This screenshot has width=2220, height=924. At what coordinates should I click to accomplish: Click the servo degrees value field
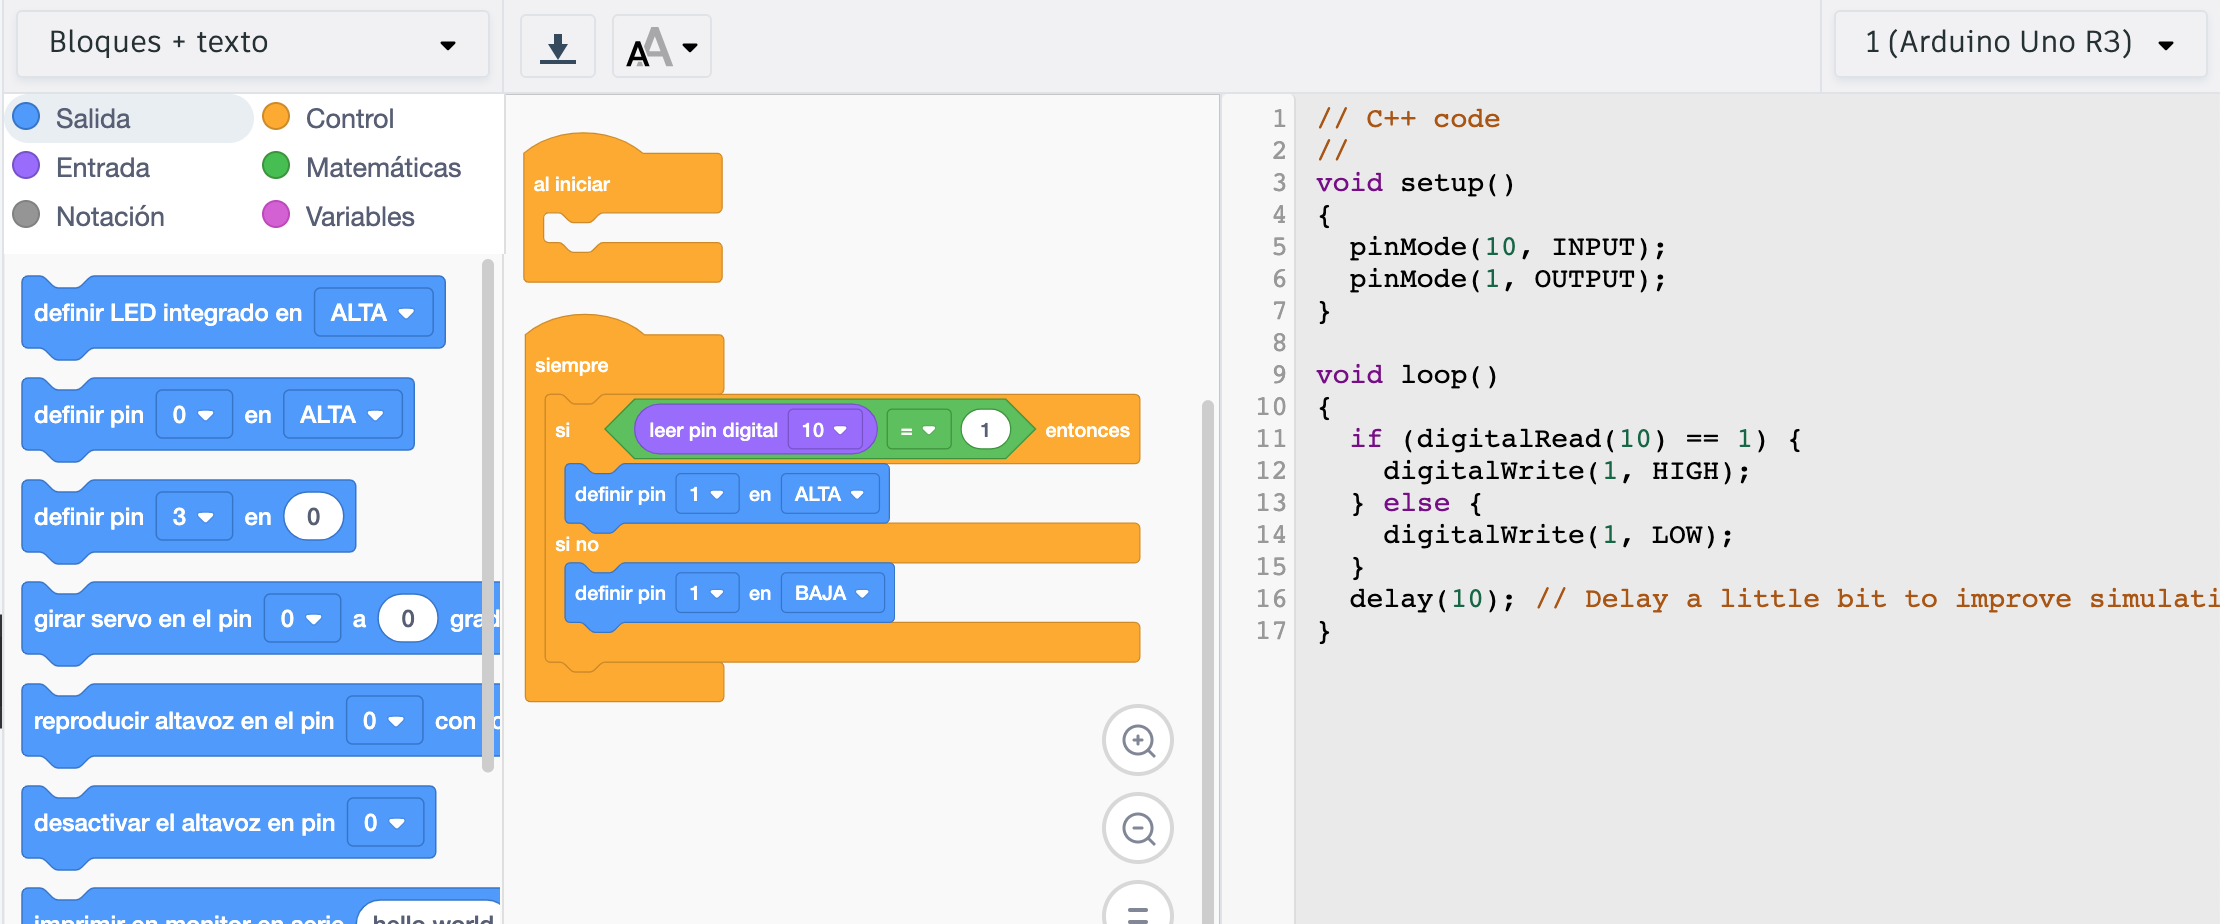[408, 619]
